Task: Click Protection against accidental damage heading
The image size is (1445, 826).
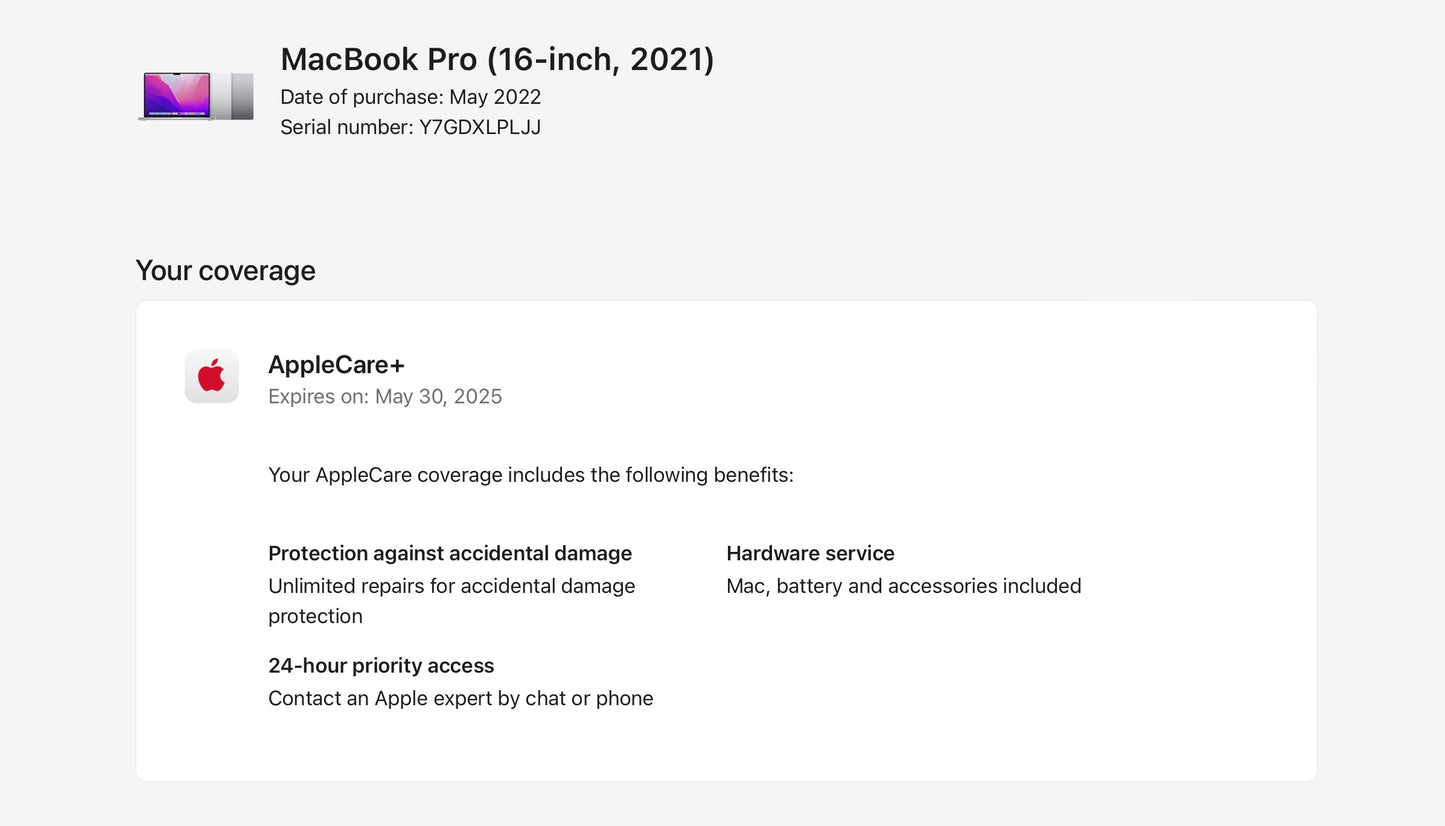Action: coord(450,553)
